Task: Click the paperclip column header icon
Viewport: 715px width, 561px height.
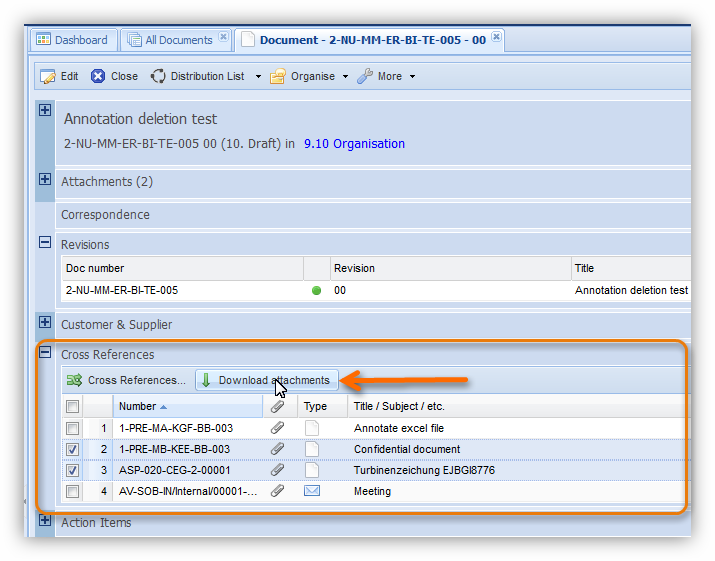Action: click(277, 406)
